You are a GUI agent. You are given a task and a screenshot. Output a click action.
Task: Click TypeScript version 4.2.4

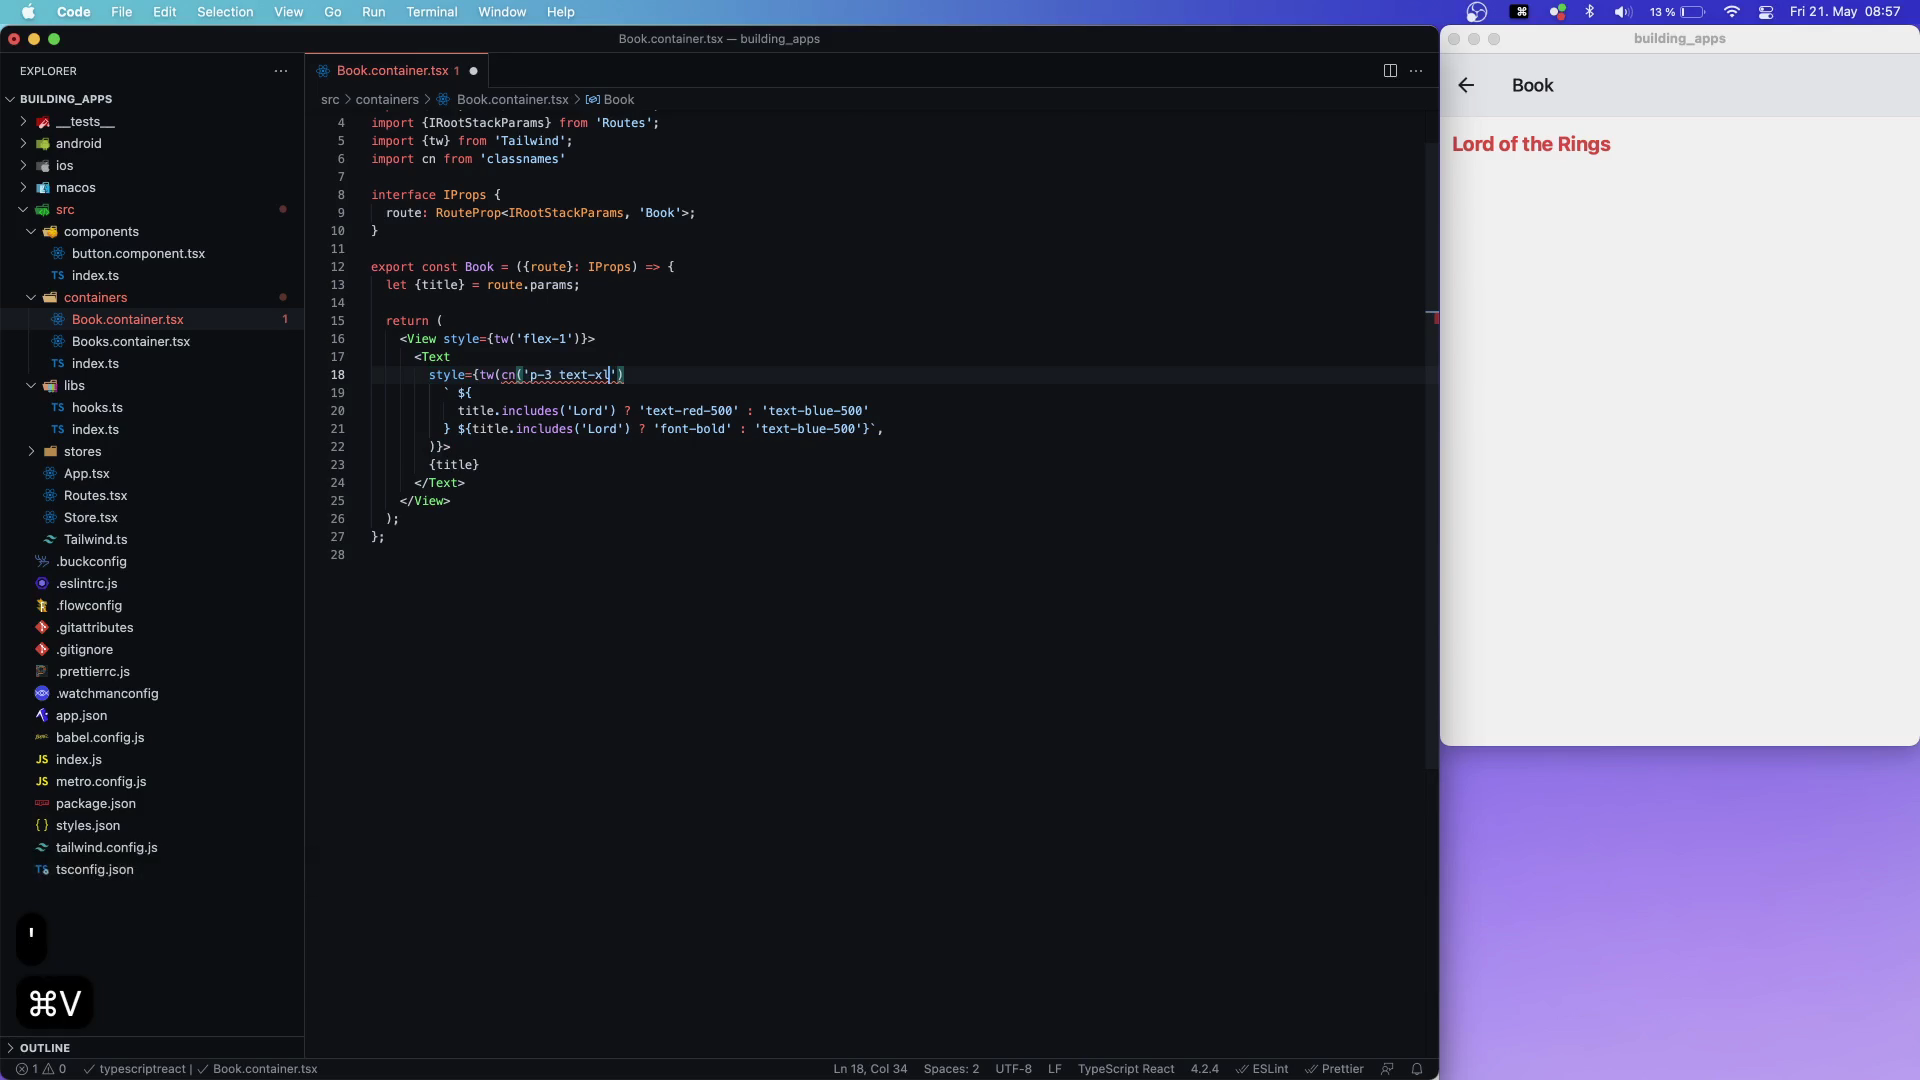[1204, 1069]
